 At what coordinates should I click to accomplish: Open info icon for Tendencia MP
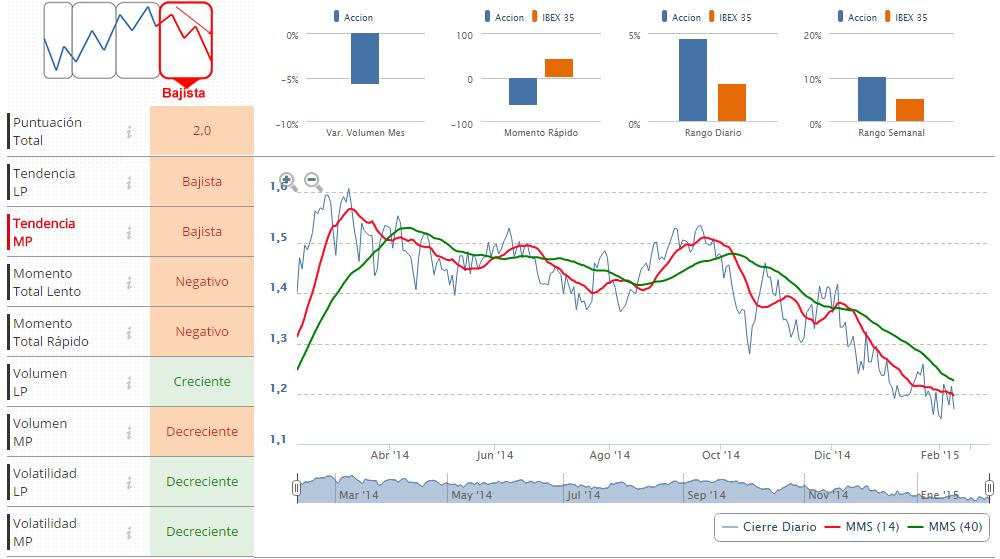(129, 233)
